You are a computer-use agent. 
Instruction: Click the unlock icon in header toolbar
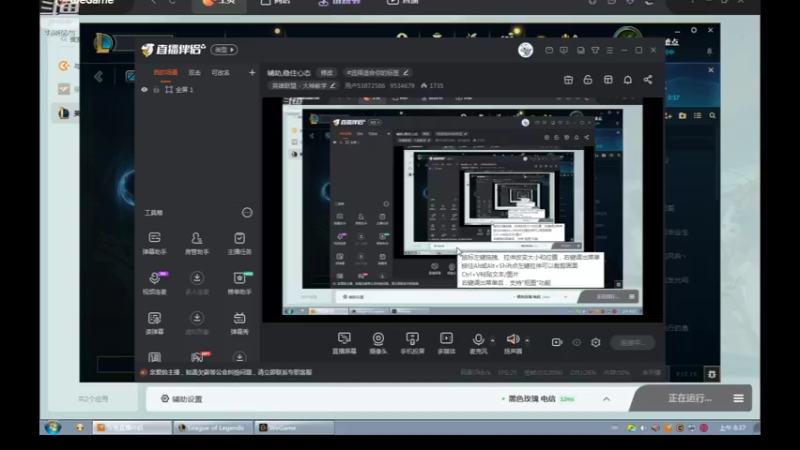pyautogui.click(x=588, y=80)
